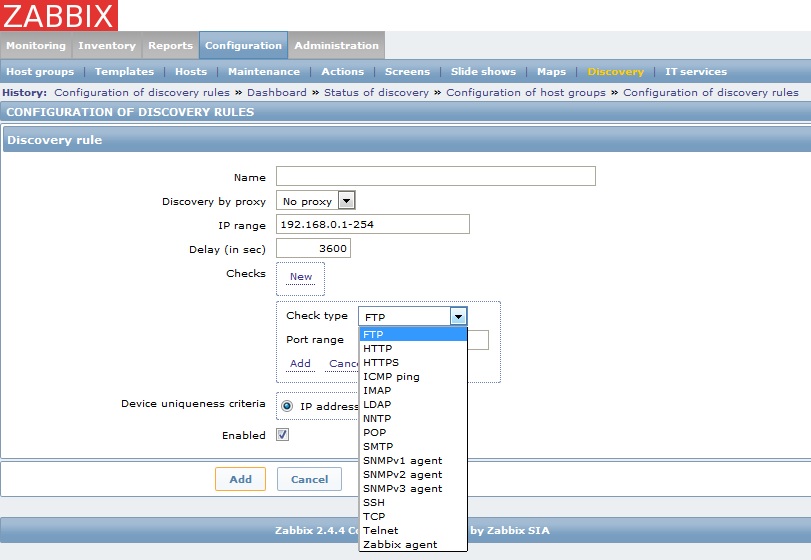Image resolution: width=811 pixels, height=560 pixels.
Task: Choose Zabbix agent check type
Action: point(400,545)
